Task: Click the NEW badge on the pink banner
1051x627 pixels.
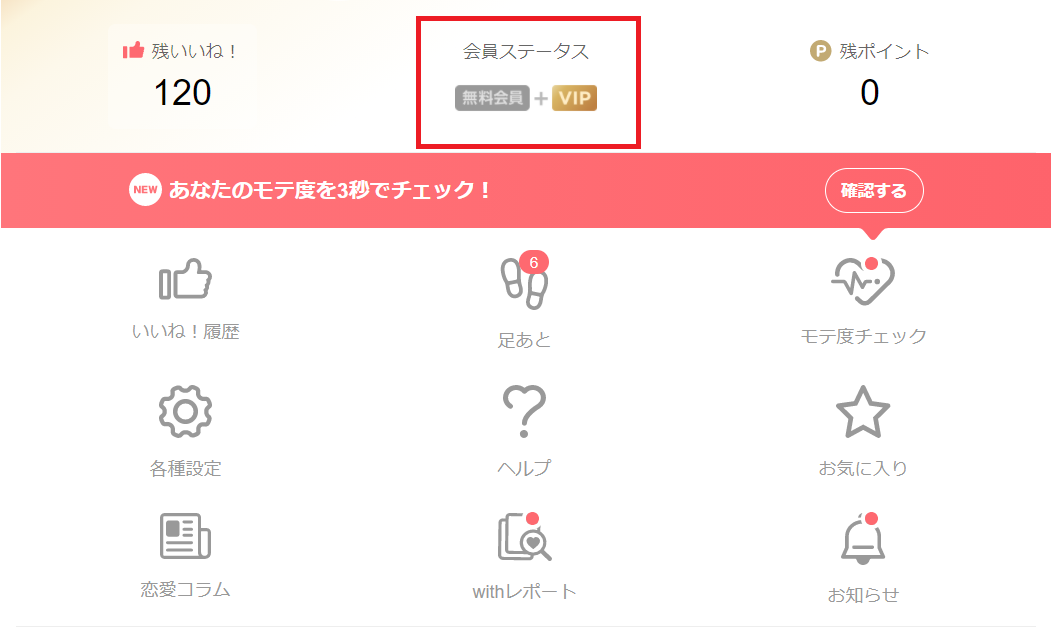Action: (x=145, y=190)
